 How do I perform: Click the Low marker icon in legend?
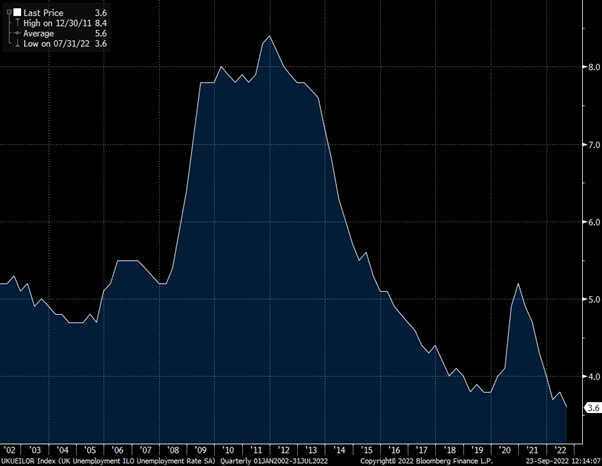coord(17,41)
